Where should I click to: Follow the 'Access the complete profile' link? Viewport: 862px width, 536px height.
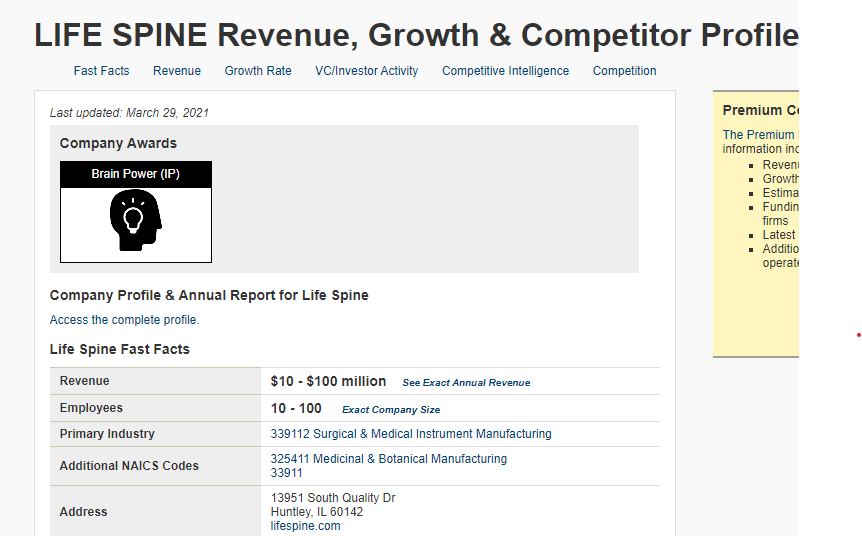[124, 320]
